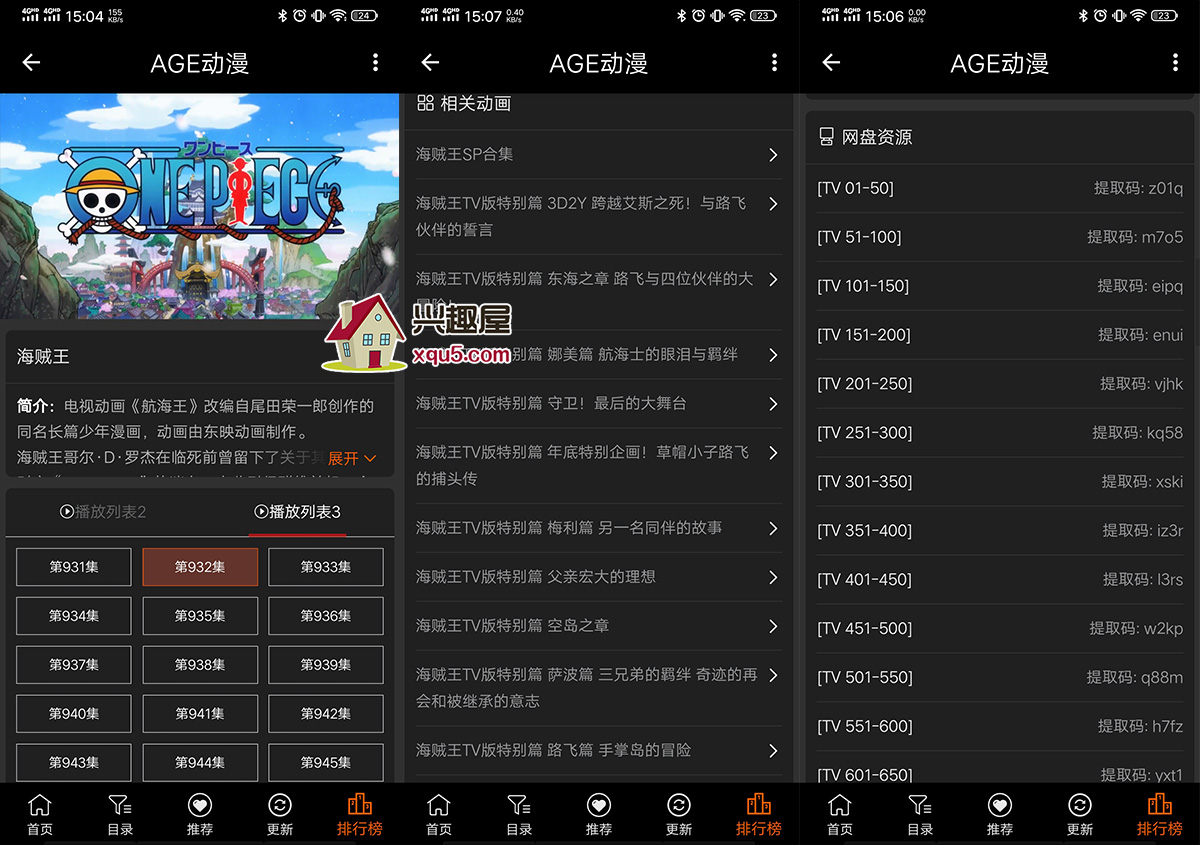Tap extraction code h7fz
The height and width of the screenshot is (845, 1200).
point(1140,727)
